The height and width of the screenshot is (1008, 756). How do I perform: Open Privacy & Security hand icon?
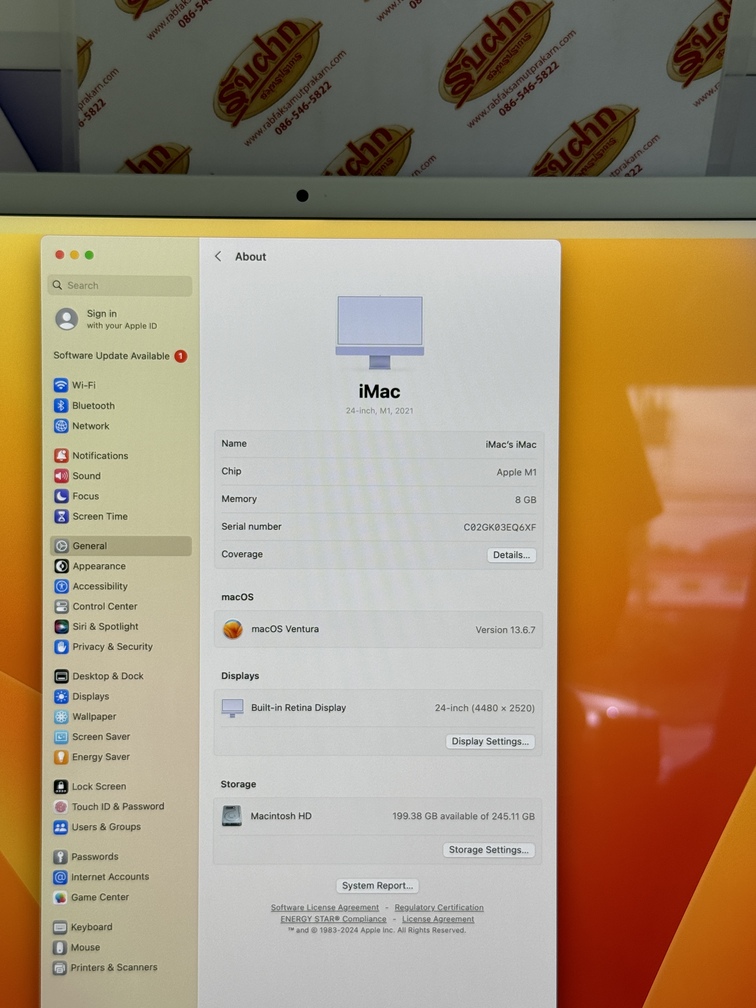tap(61, 647)
